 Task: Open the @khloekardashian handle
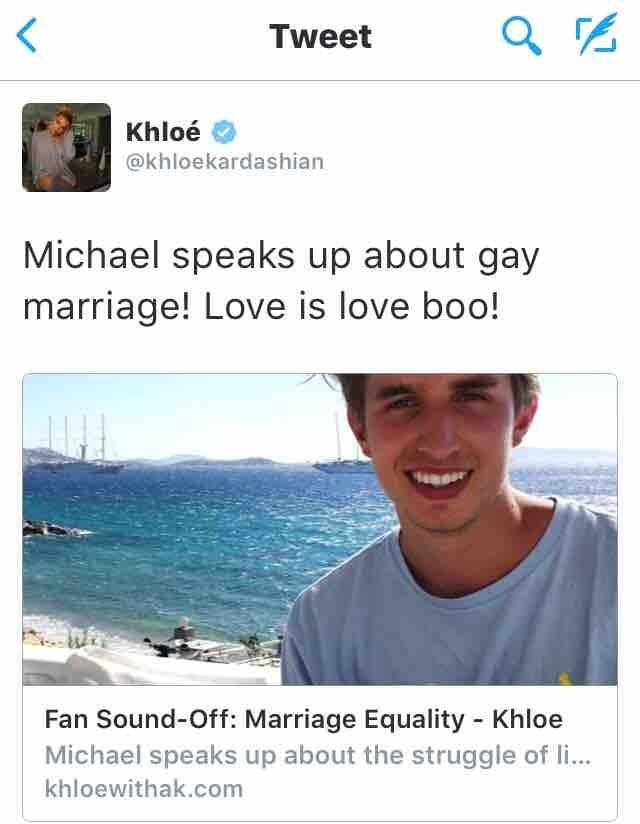[225, 161]
